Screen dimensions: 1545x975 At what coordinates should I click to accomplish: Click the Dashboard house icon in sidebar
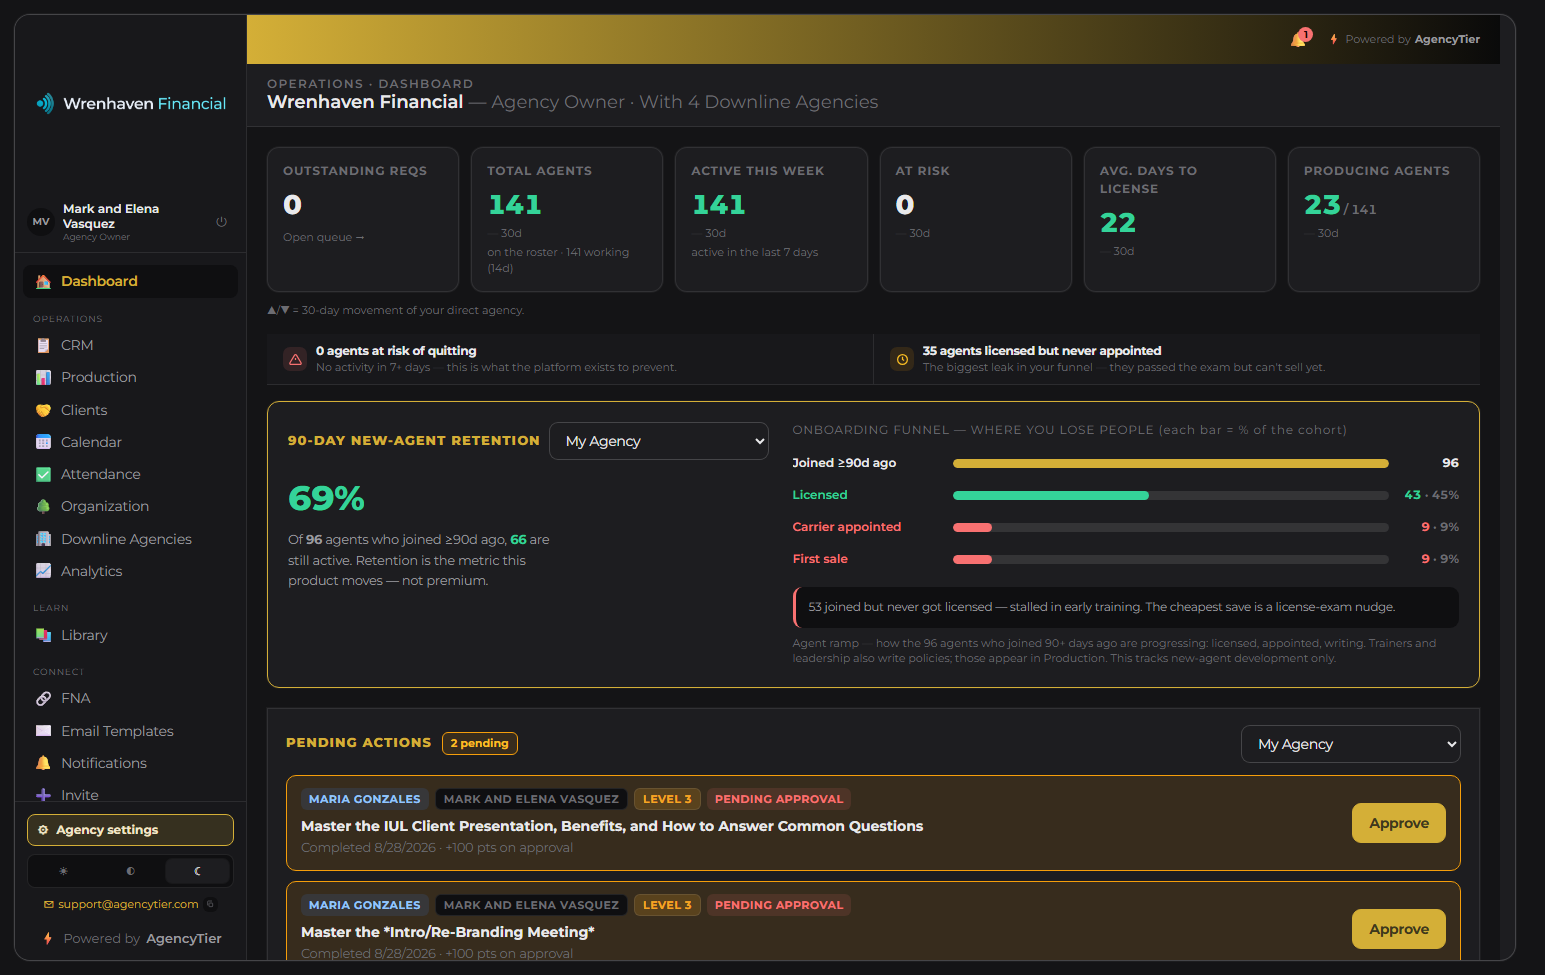43,281
